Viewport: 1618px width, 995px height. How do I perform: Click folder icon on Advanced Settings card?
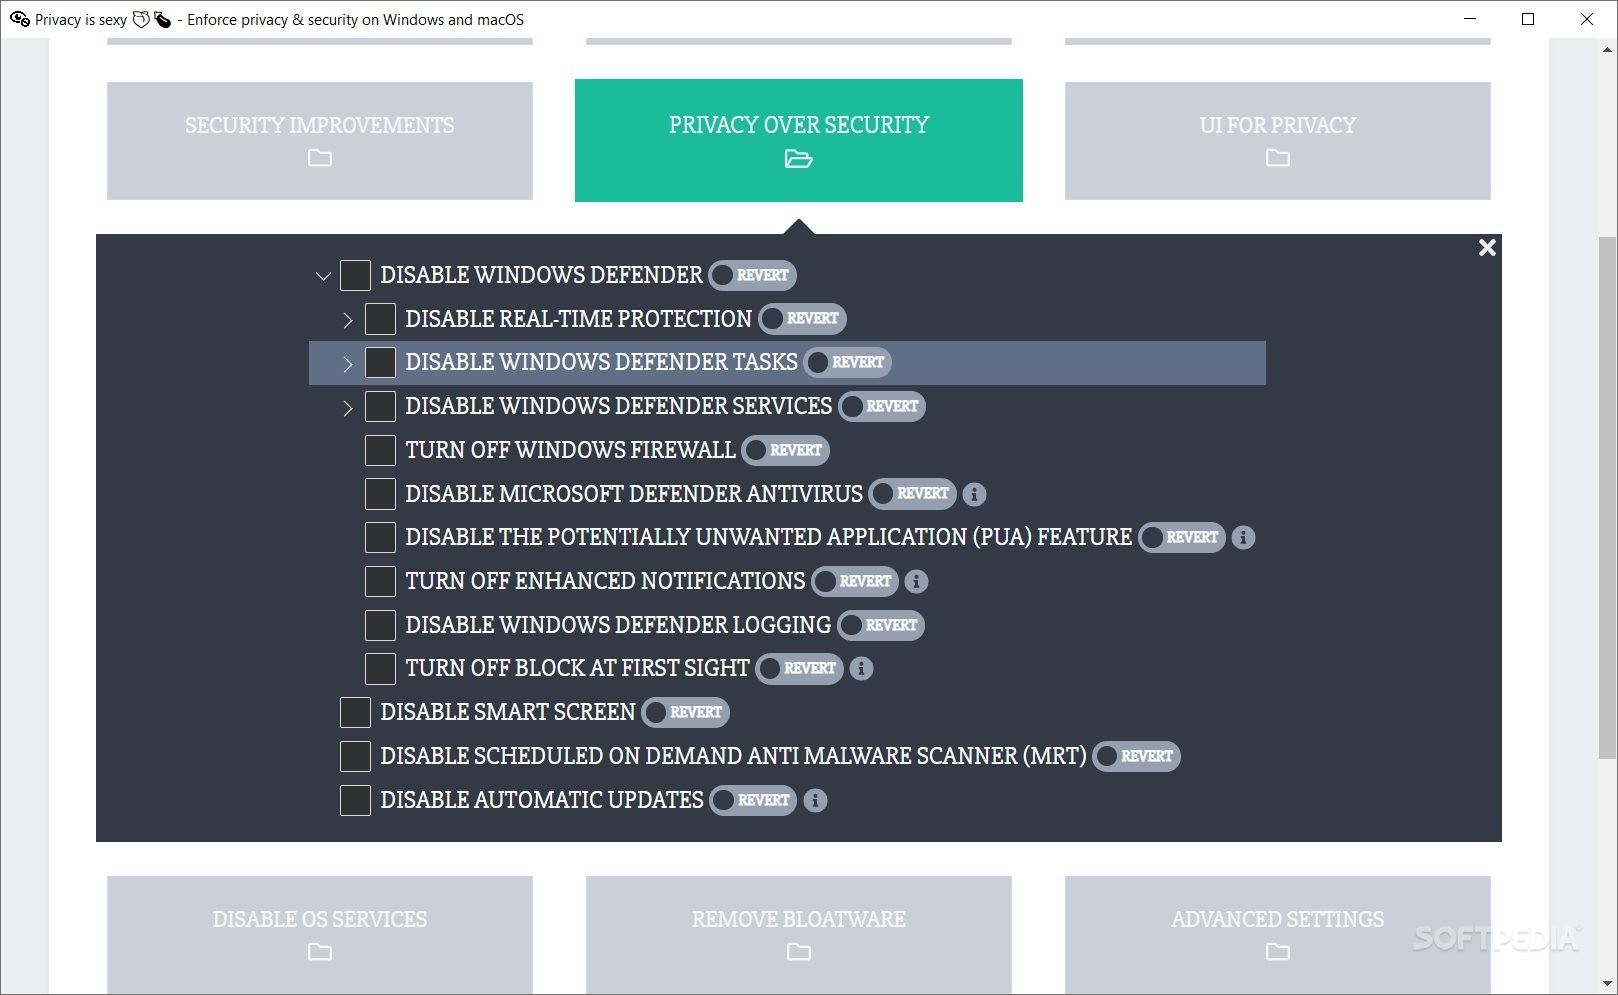tap(1278, 952)
